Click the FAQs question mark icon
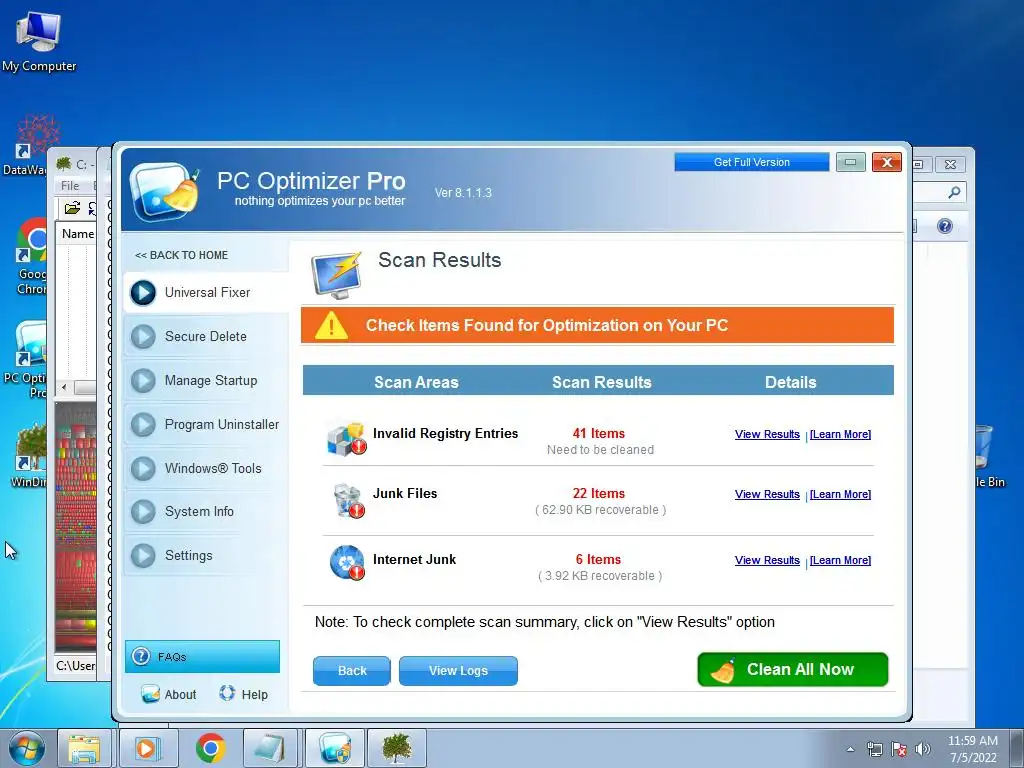 point(141,656)
